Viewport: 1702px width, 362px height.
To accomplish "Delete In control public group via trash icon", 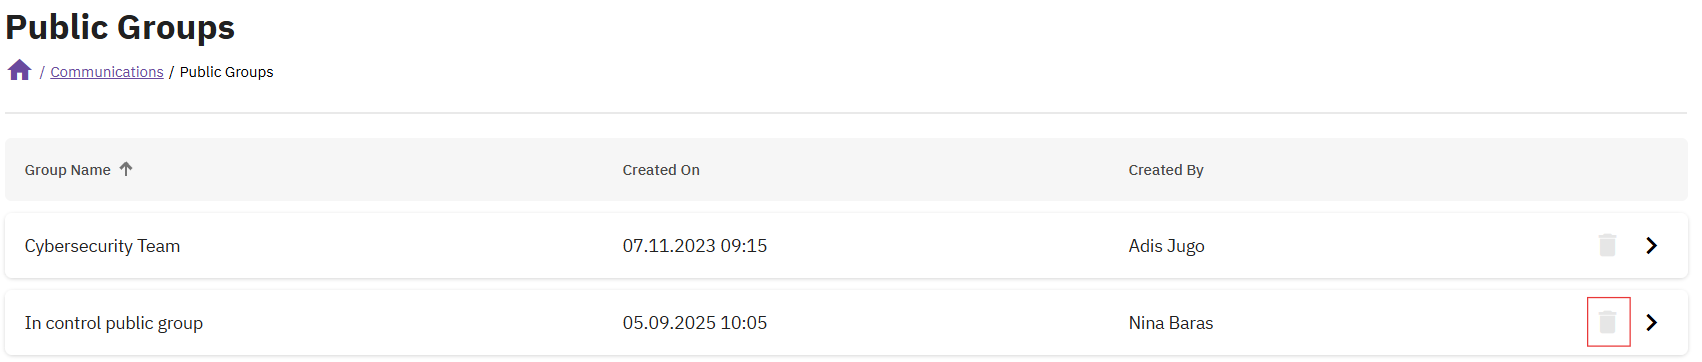I will [1607, 322].
